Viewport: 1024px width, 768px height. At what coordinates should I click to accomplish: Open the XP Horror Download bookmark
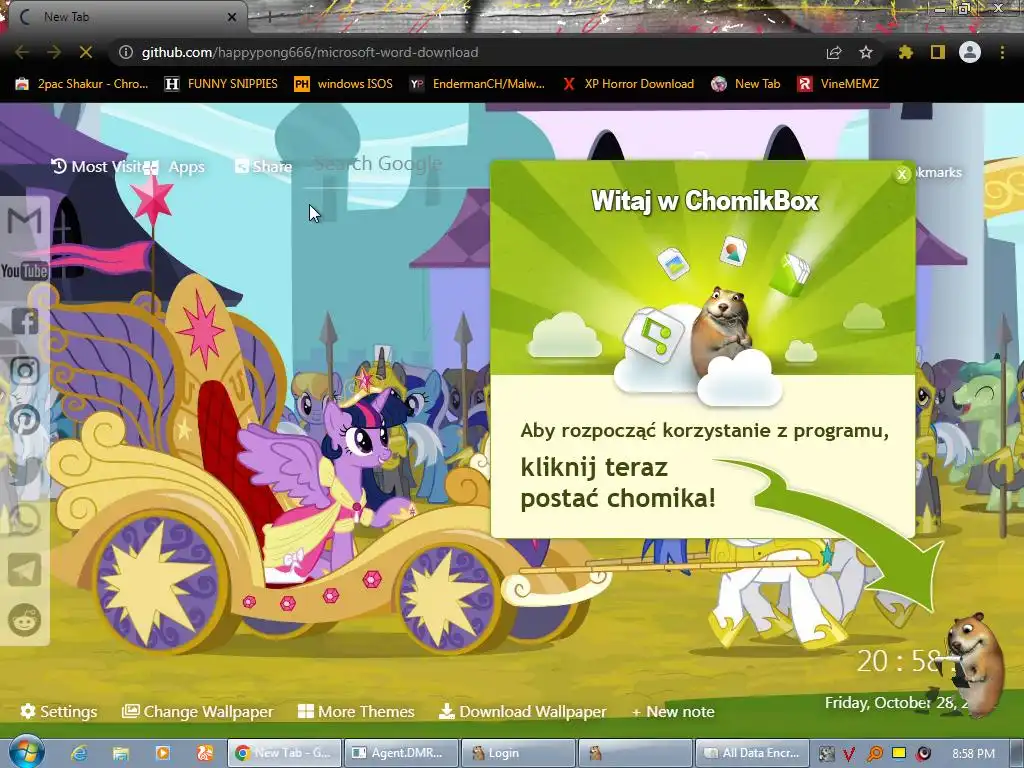(628, 84)
